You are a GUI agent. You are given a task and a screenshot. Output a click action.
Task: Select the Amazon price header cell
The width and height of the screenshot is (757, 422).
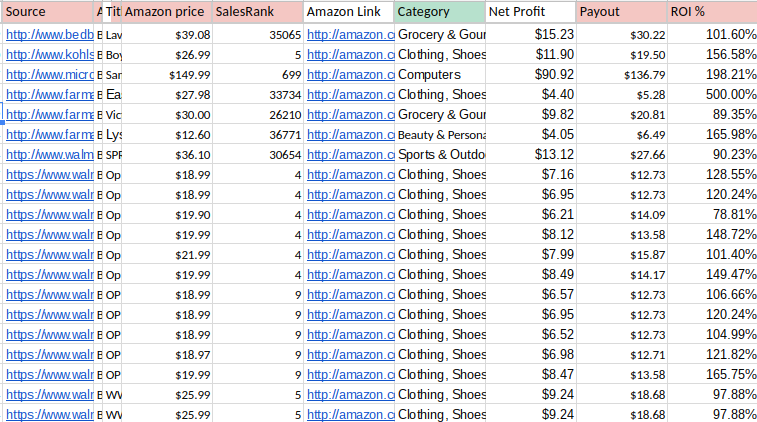pos(166,12)
